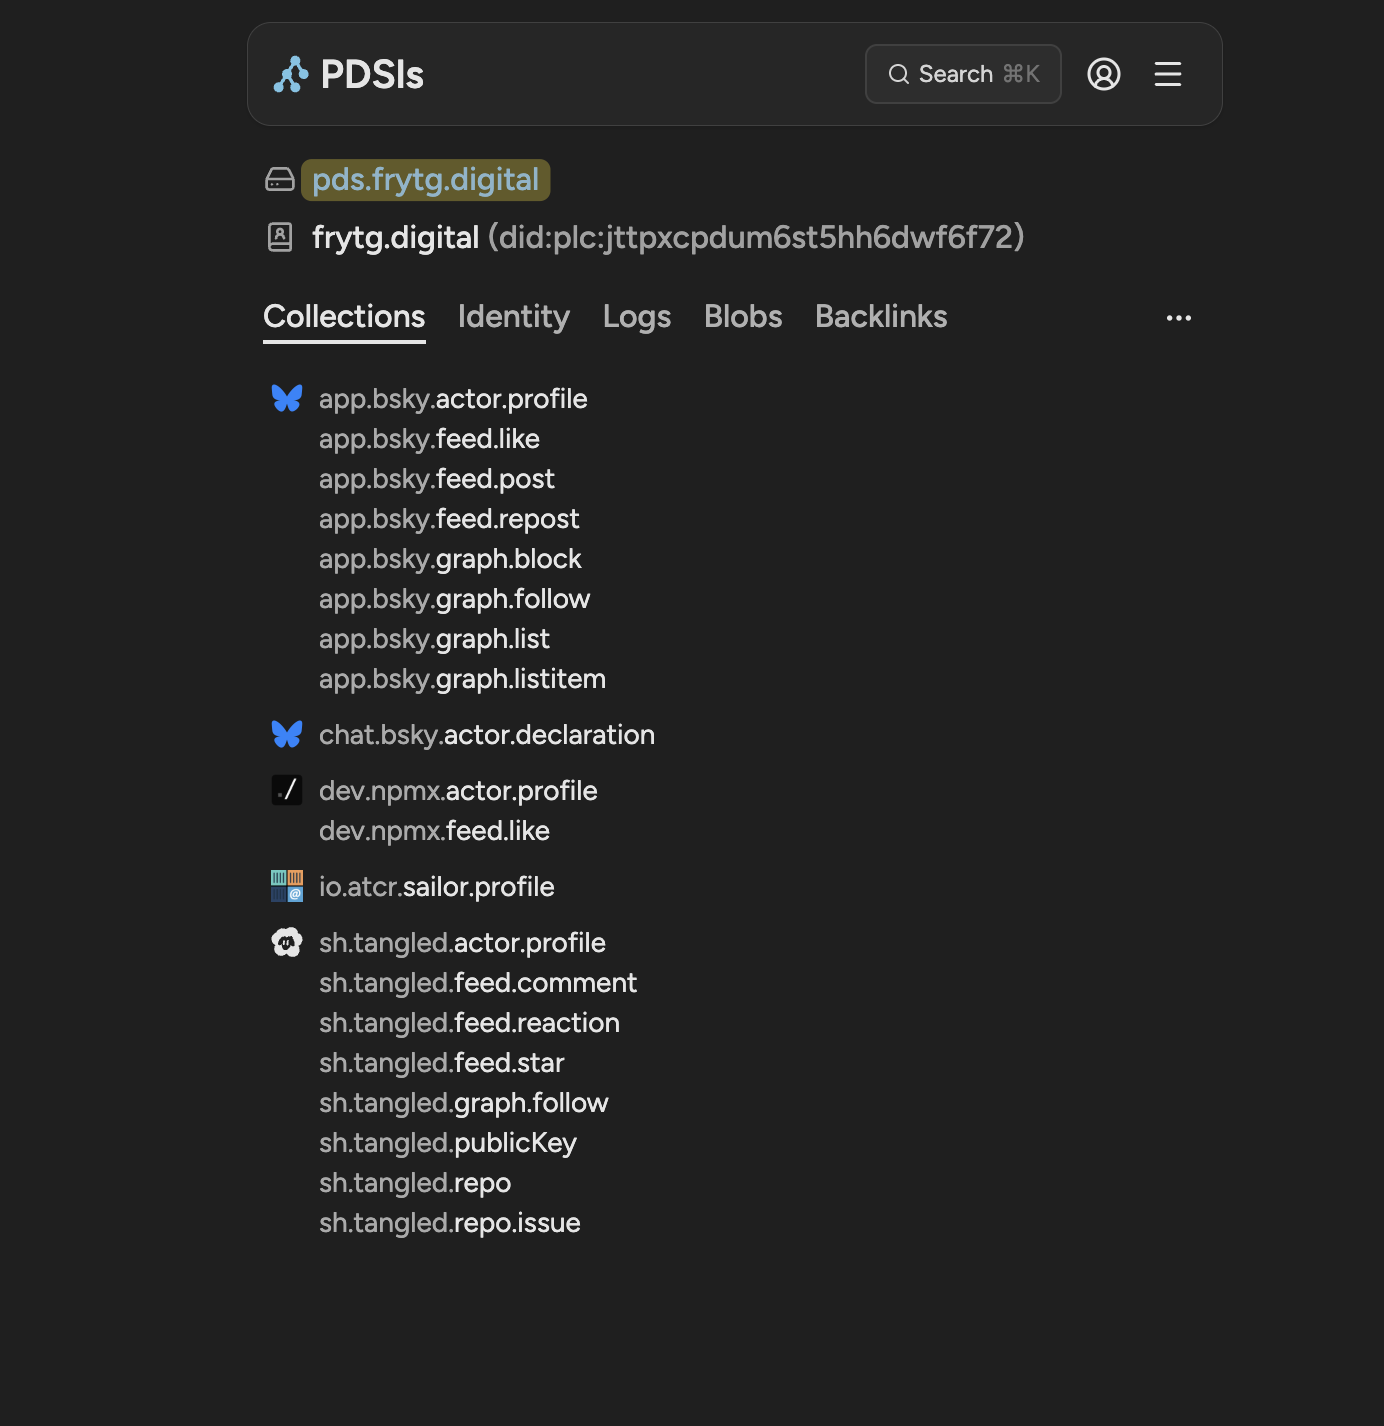
Task: Open the sh.tangled.publicKey collection
Action: click(448, 1143)
